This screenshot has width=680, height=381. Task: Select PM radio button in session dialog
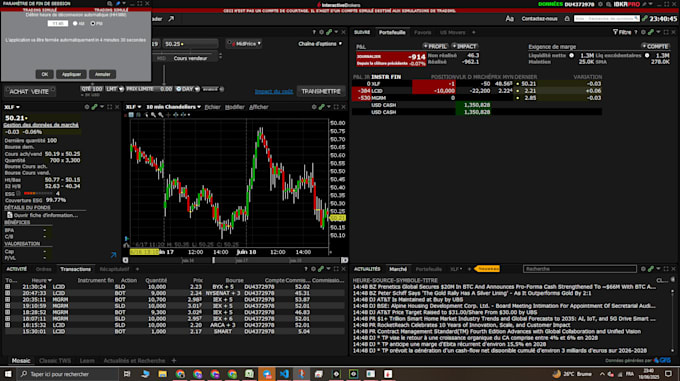92,23
